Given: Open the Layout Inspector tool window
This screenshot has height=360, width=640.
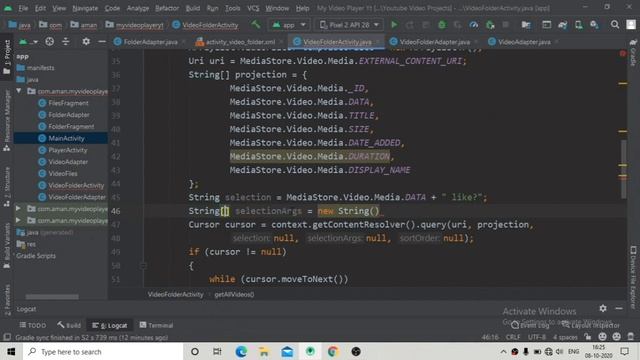Looking at the screenshot, I should click(x=591, y=325).
